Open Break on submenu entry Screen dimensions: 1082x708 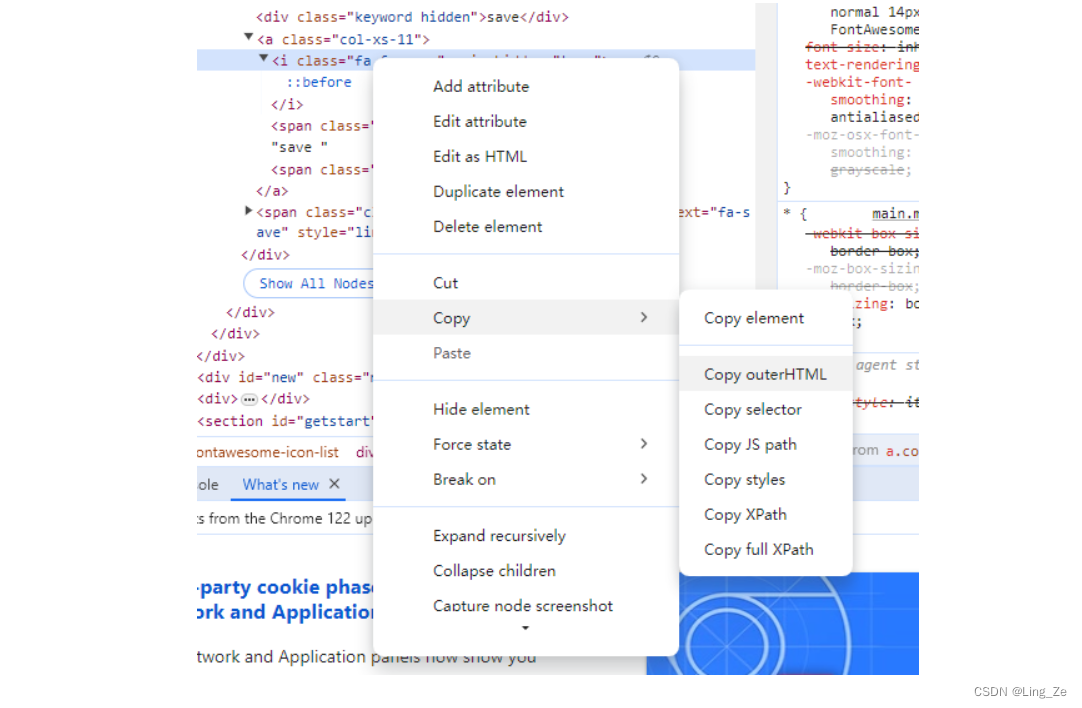(525, 480)
